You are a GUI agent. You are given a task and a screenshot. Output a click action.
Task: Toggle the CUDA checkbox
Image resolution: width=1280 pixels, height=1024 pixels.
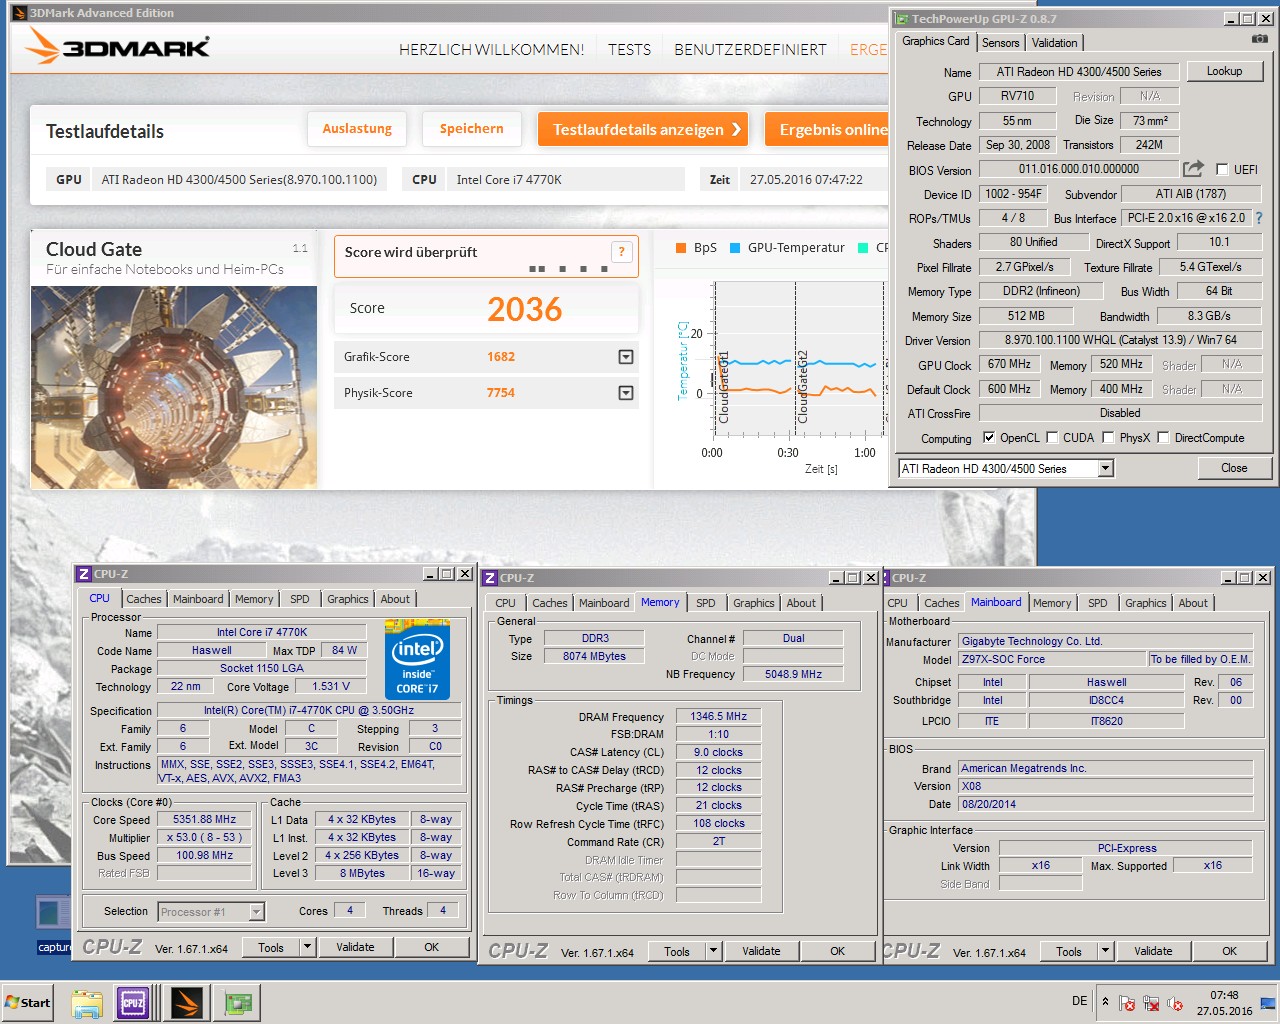click(1052, 437)
